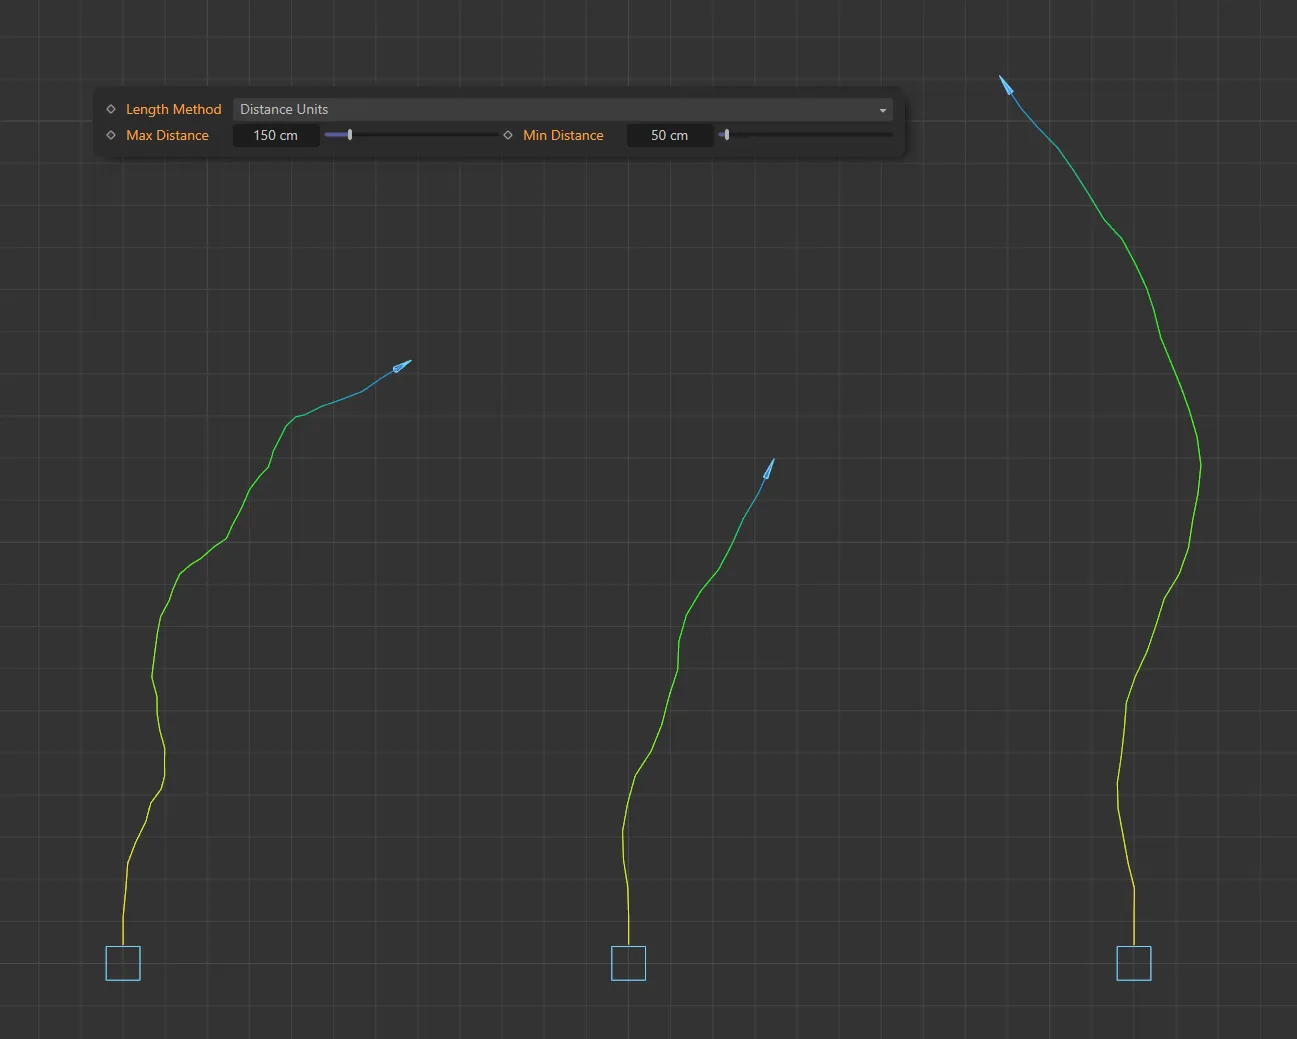Toggle keyframing on the Min Distance parameter
The image size is (1297, 1039).
coord(508,135)
